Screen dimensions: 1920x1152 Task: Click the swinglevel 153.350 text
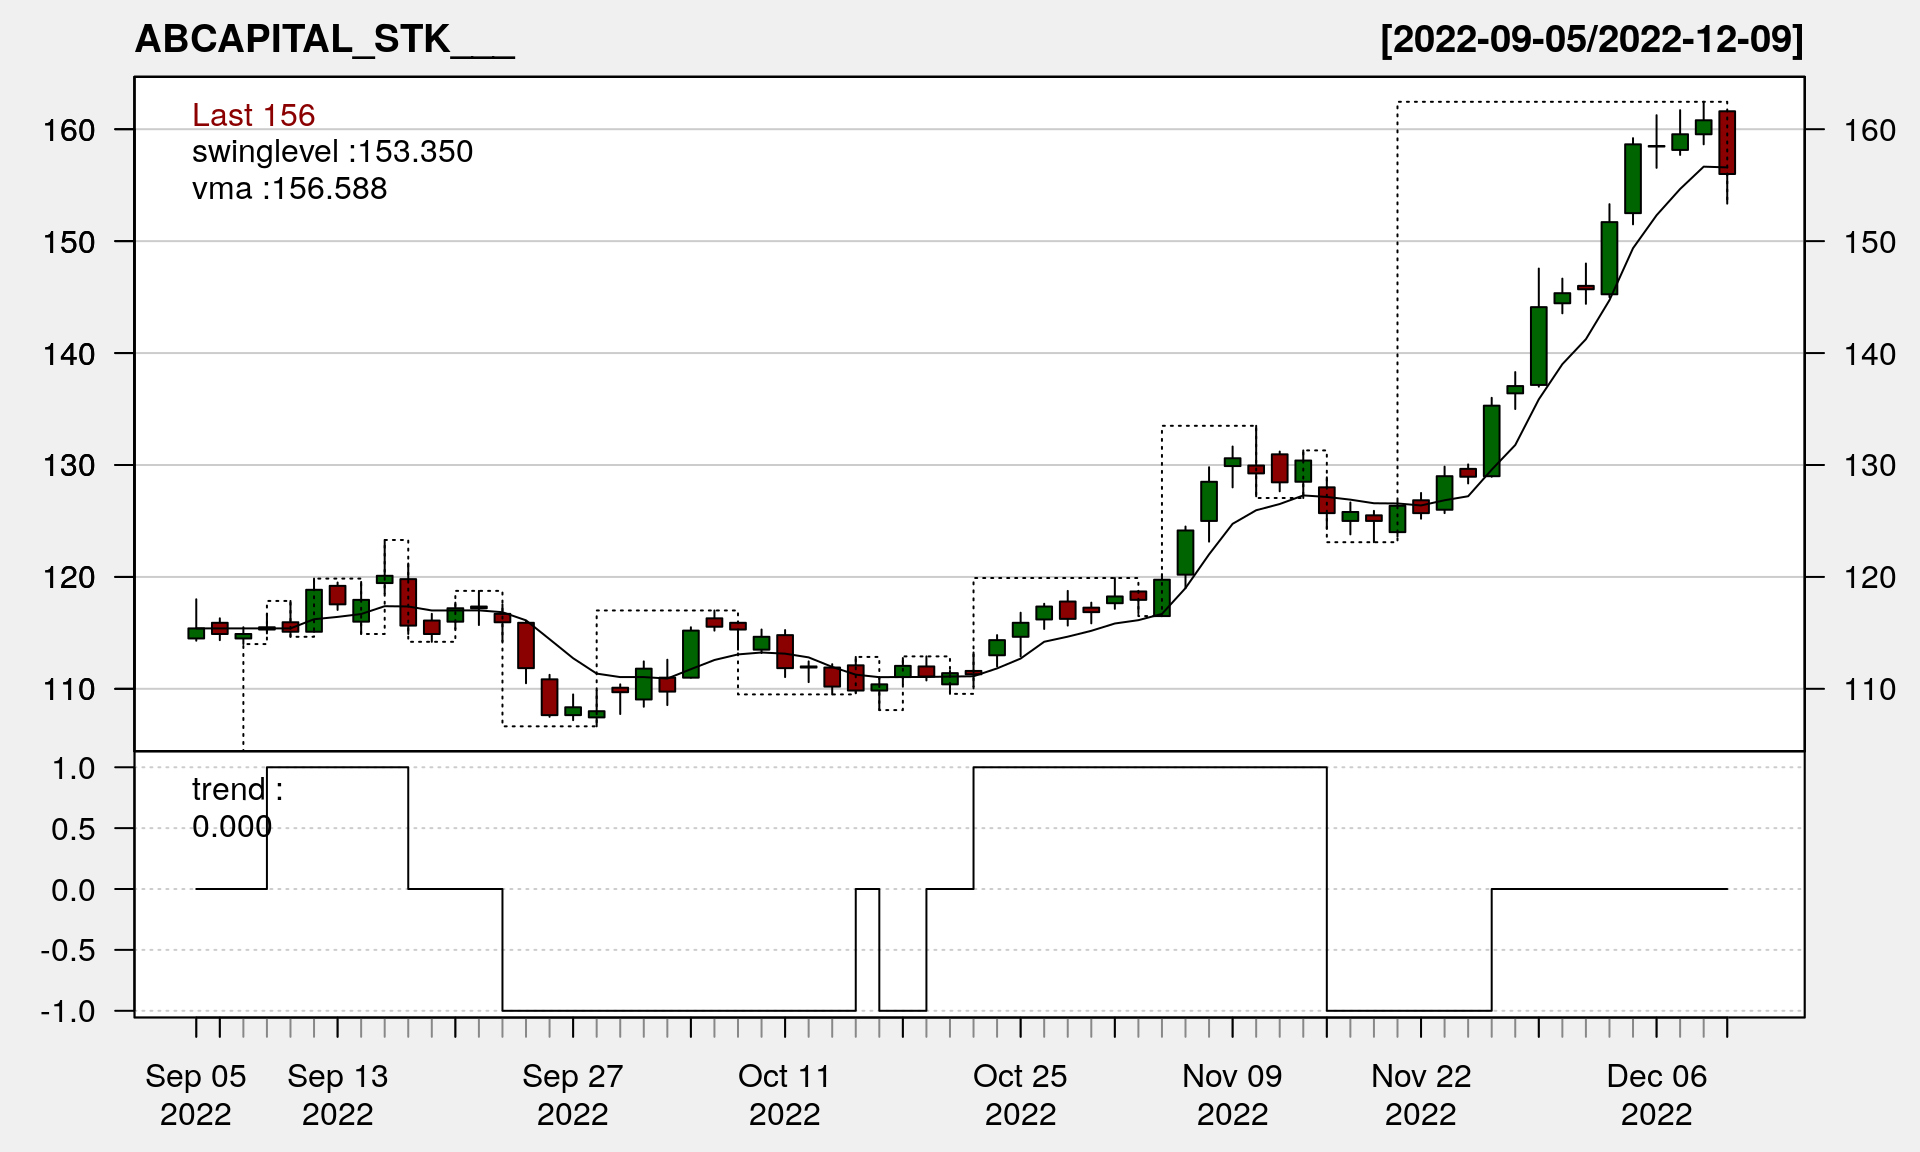(332, 152)
